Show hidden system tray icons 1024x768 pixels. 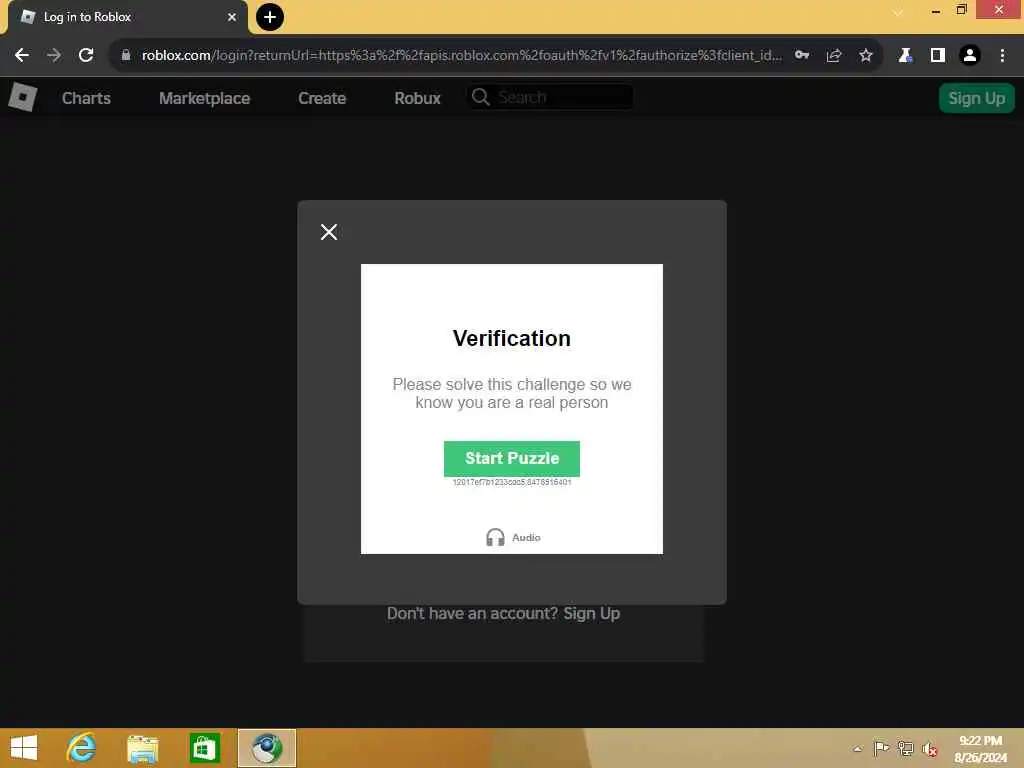click(x=857, y=748)
